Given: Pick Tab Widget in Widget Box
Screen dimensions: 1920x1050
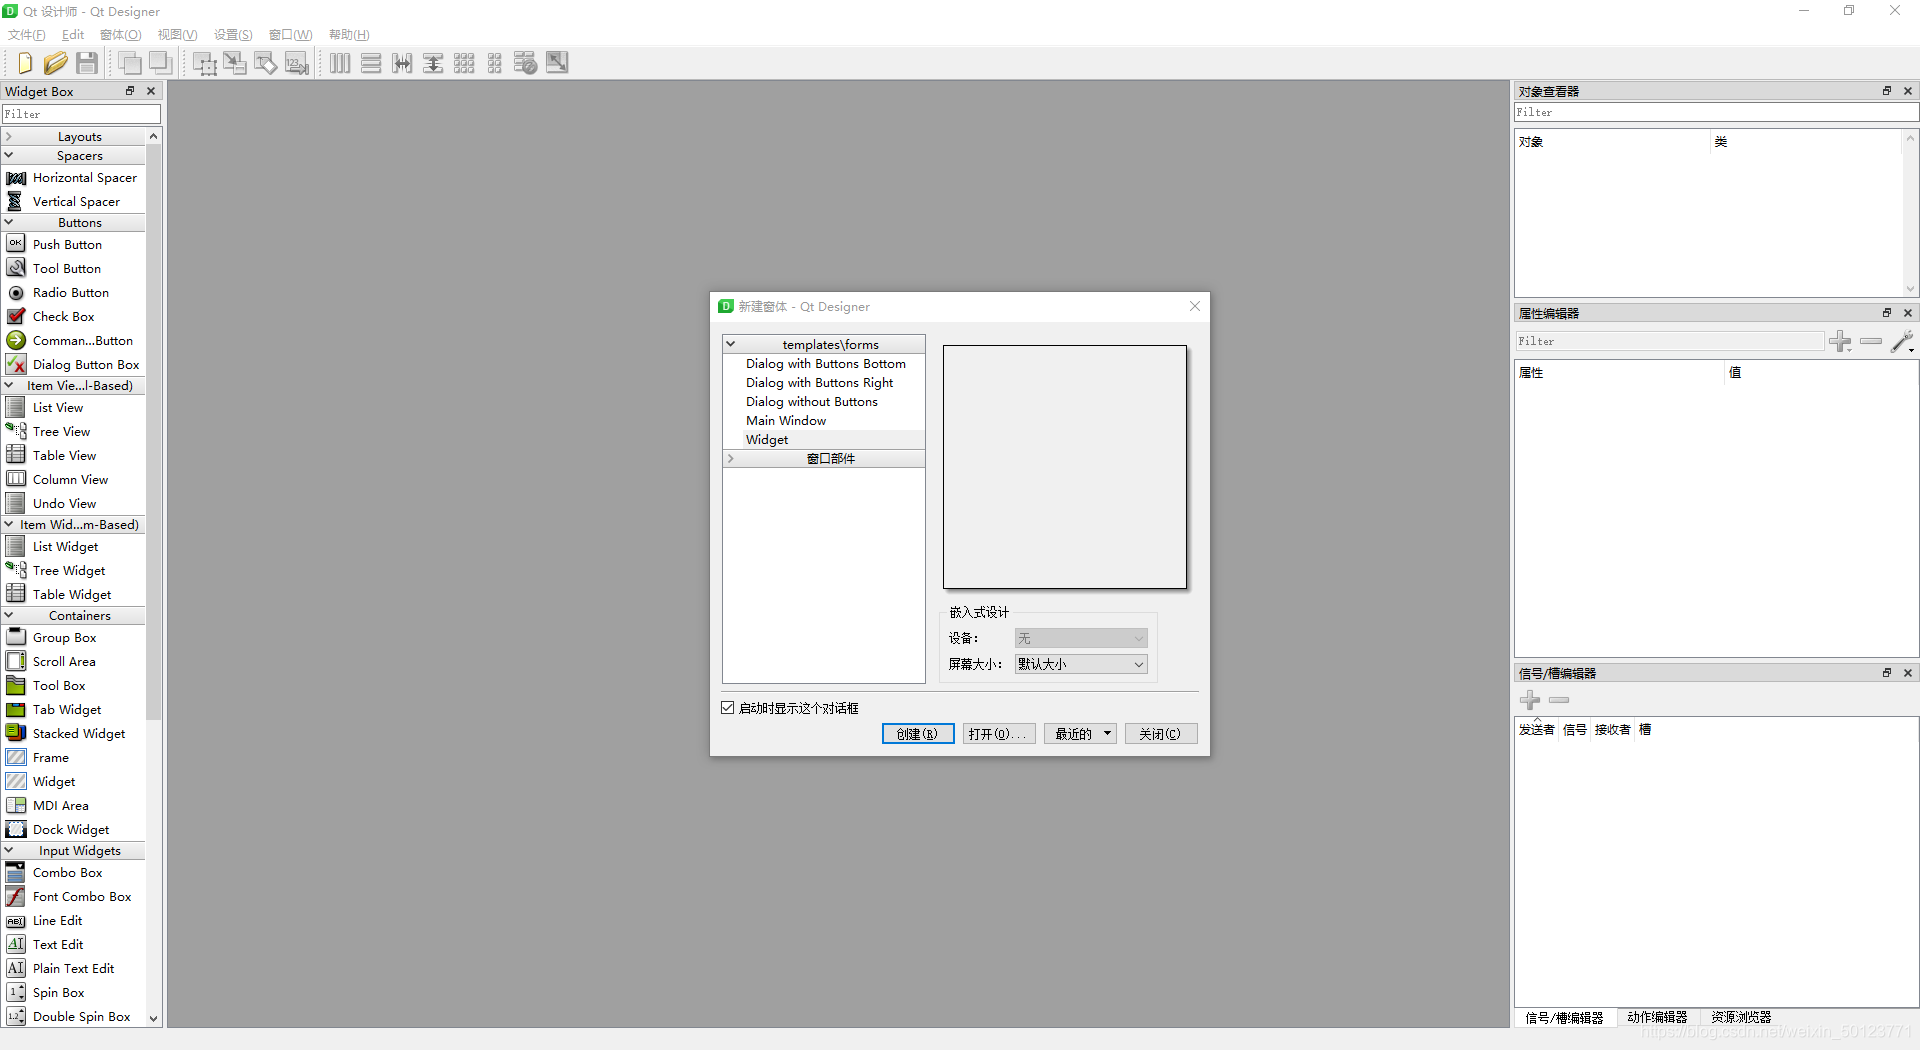Looking at the screenshot, I should [67, 709].
